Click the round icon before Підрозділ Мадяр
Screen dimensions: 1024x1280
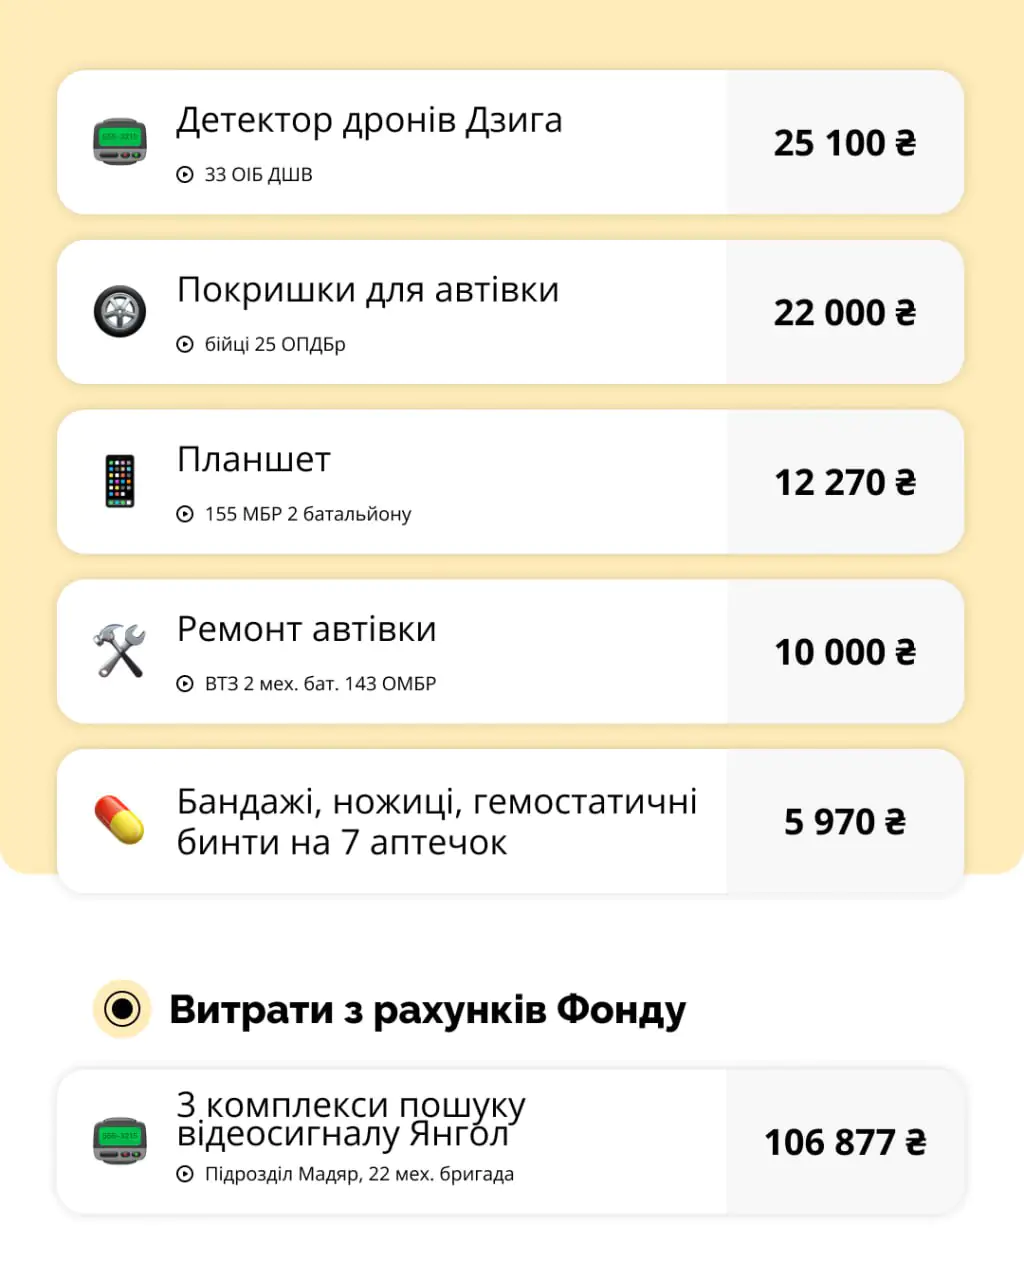click(x=185, y=1174)
